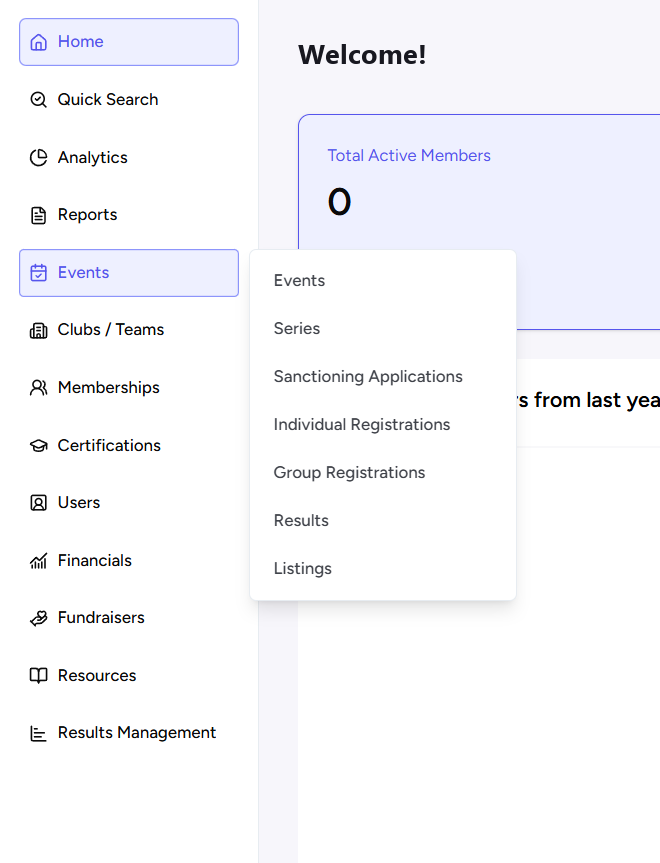Go to the Analytics section
This screenshot has height=863, width=660.
tap(129, 157)
